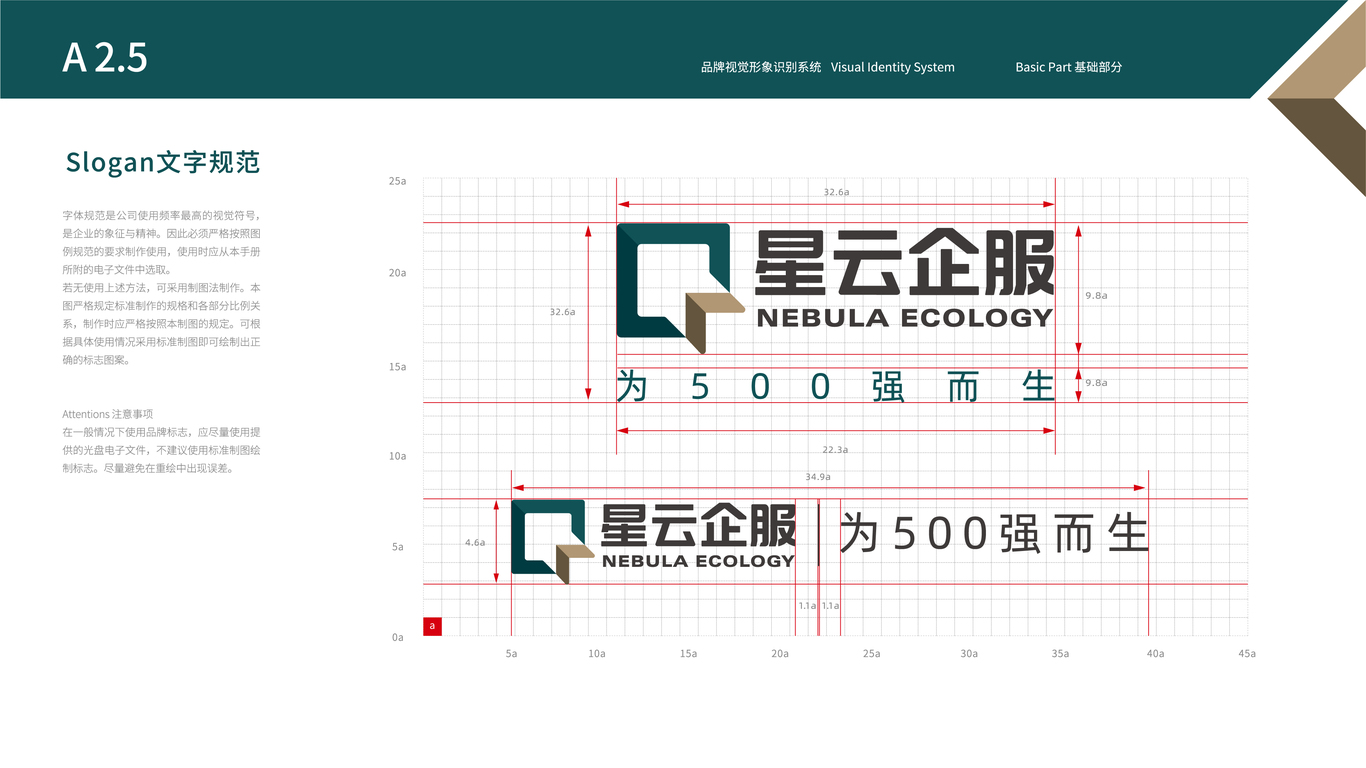
Task: Click 'NEBULA ECOLOGY' under the large wordmark
Action: (x=905, y=318)
